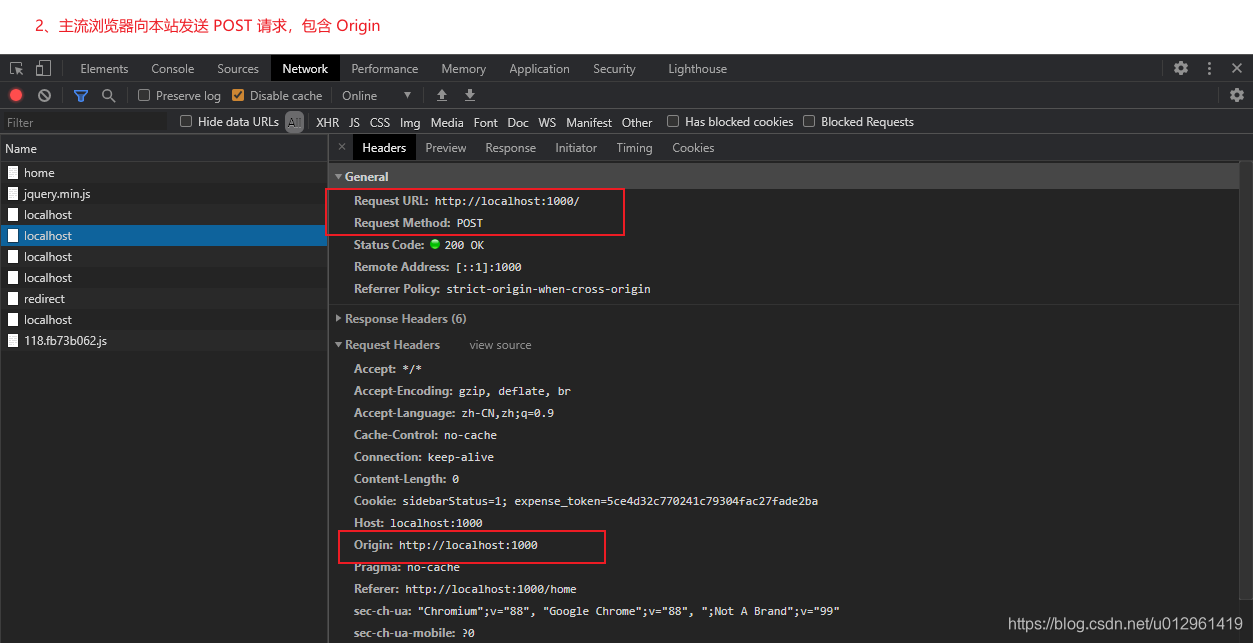Click the file icon beside home request

[13, 172]
